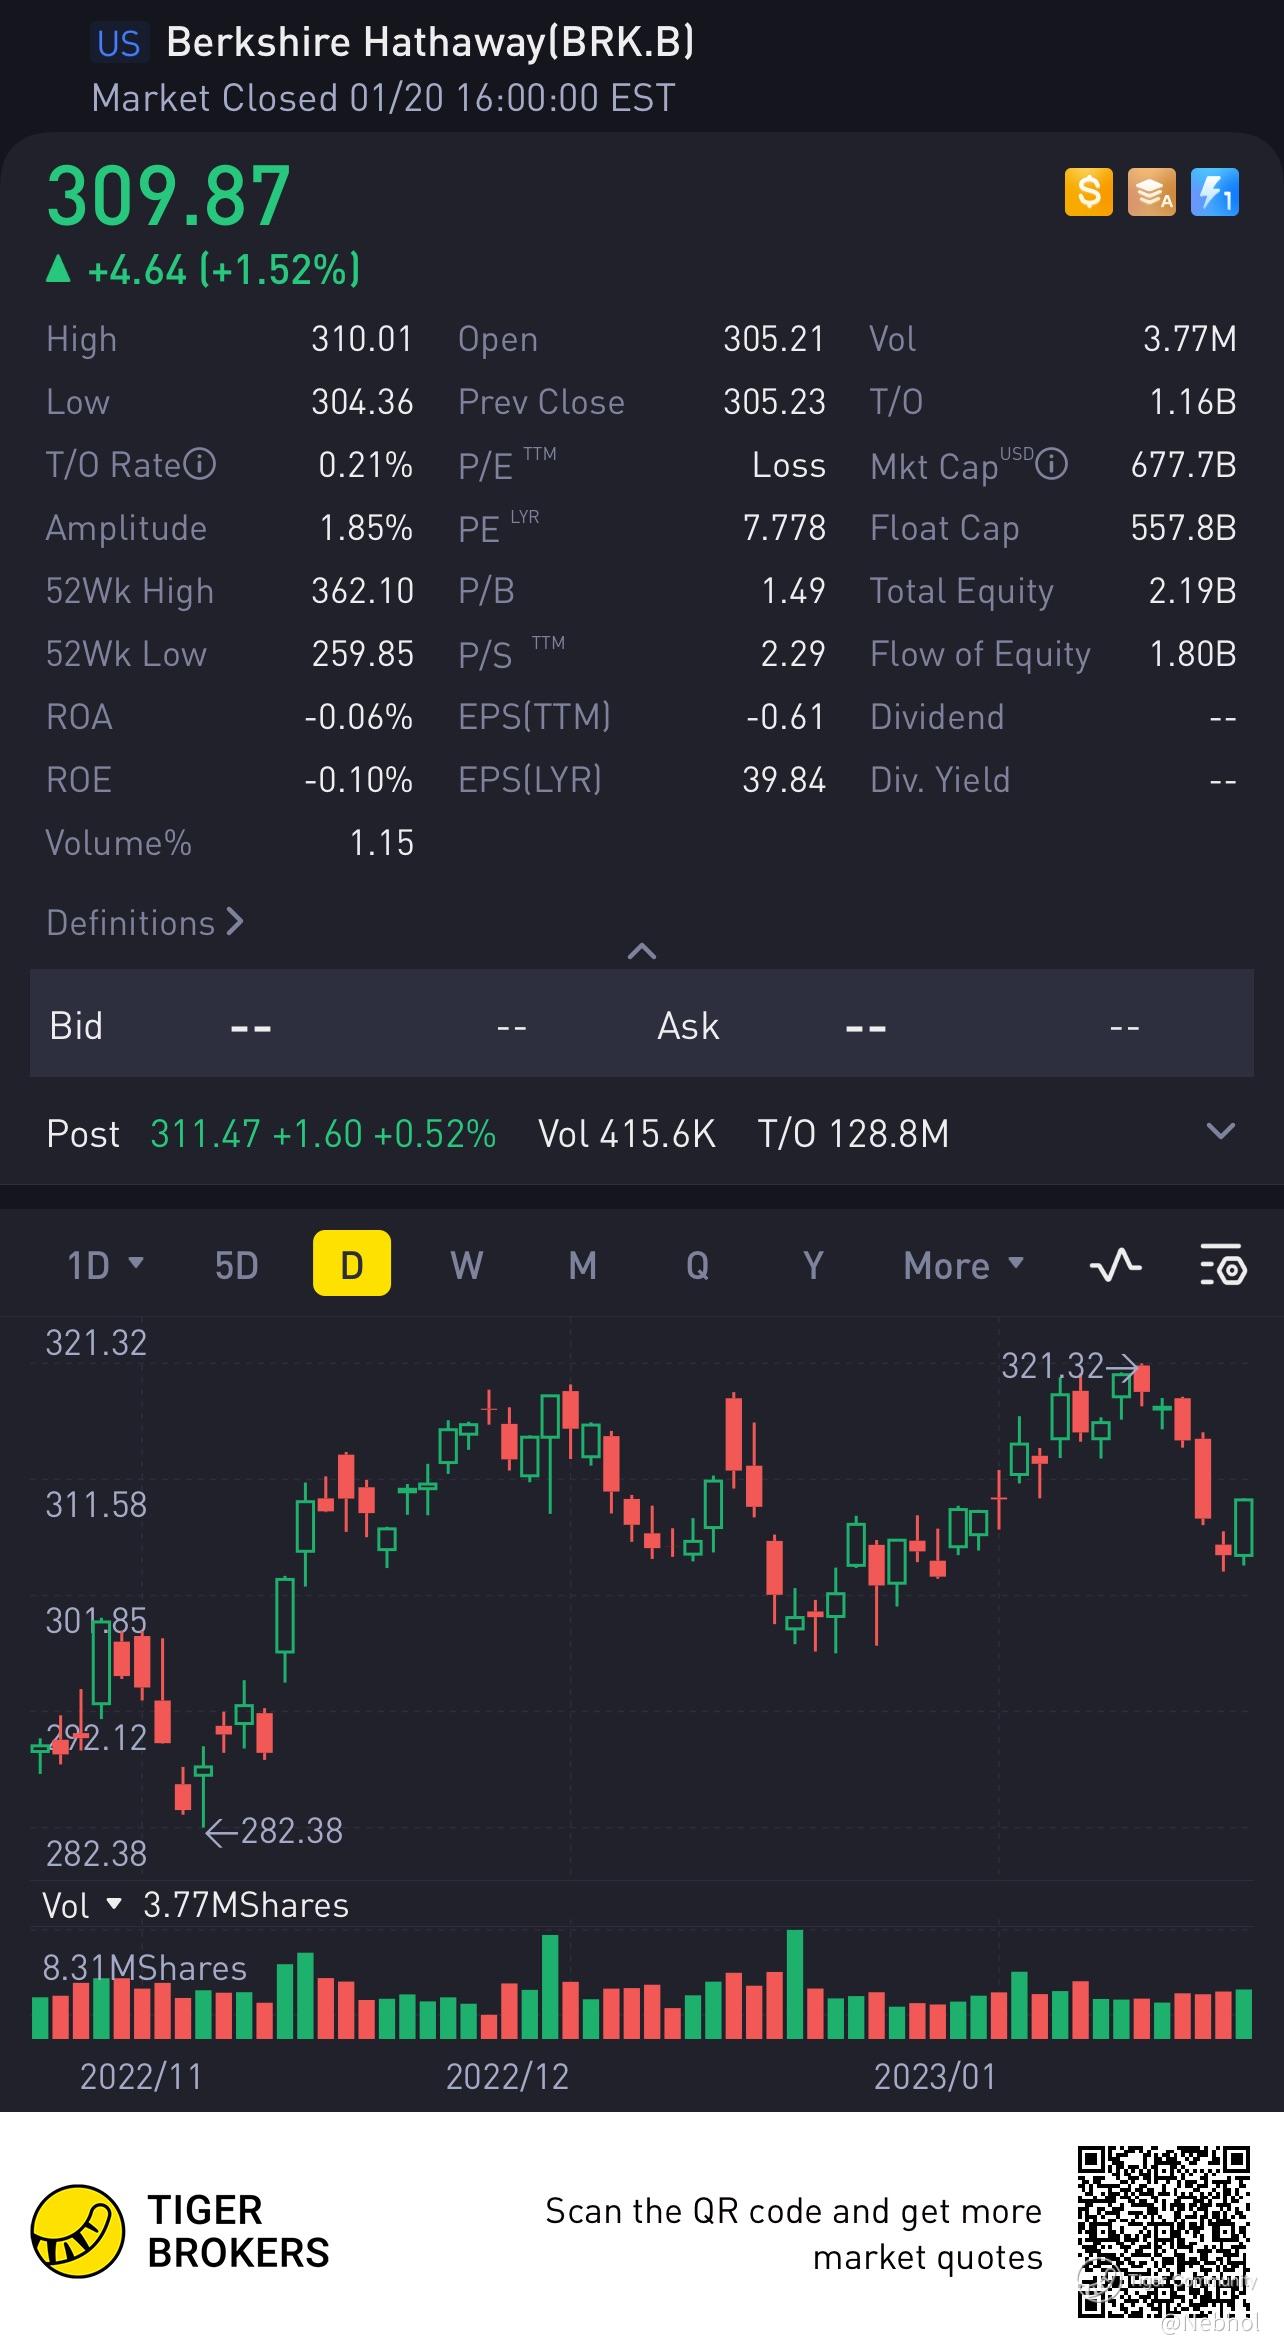Image resolution: width=1284 pixels, height=2352 pixels.
Task: Open the Definitions link
Action: tap(145, 922)
